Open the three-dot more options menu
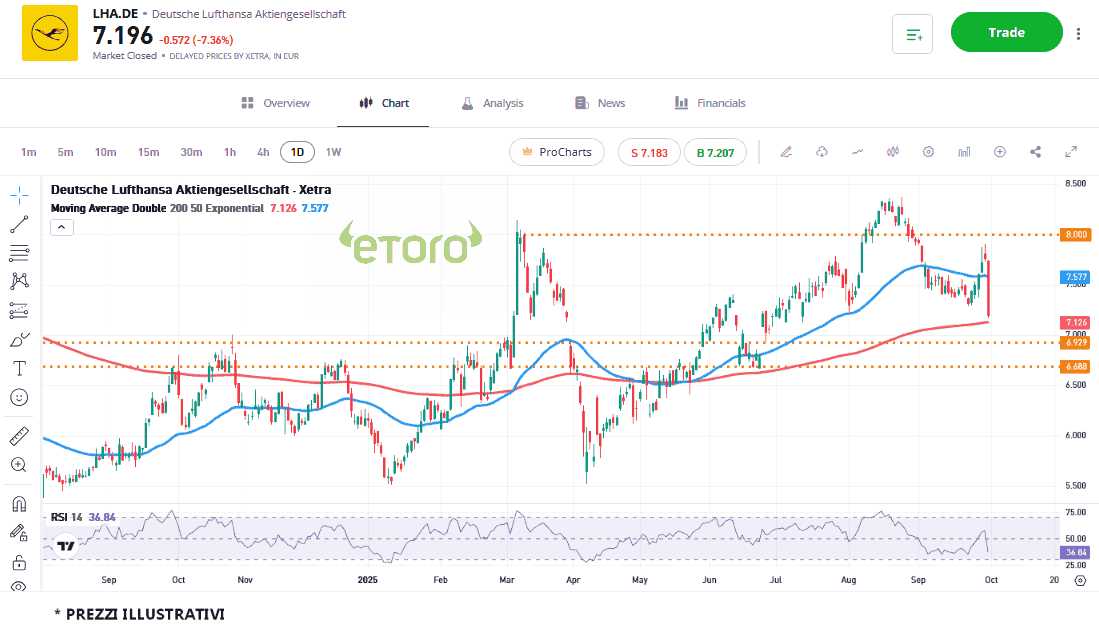This screenshot has height=624, width=1099. pos(1078,34)
